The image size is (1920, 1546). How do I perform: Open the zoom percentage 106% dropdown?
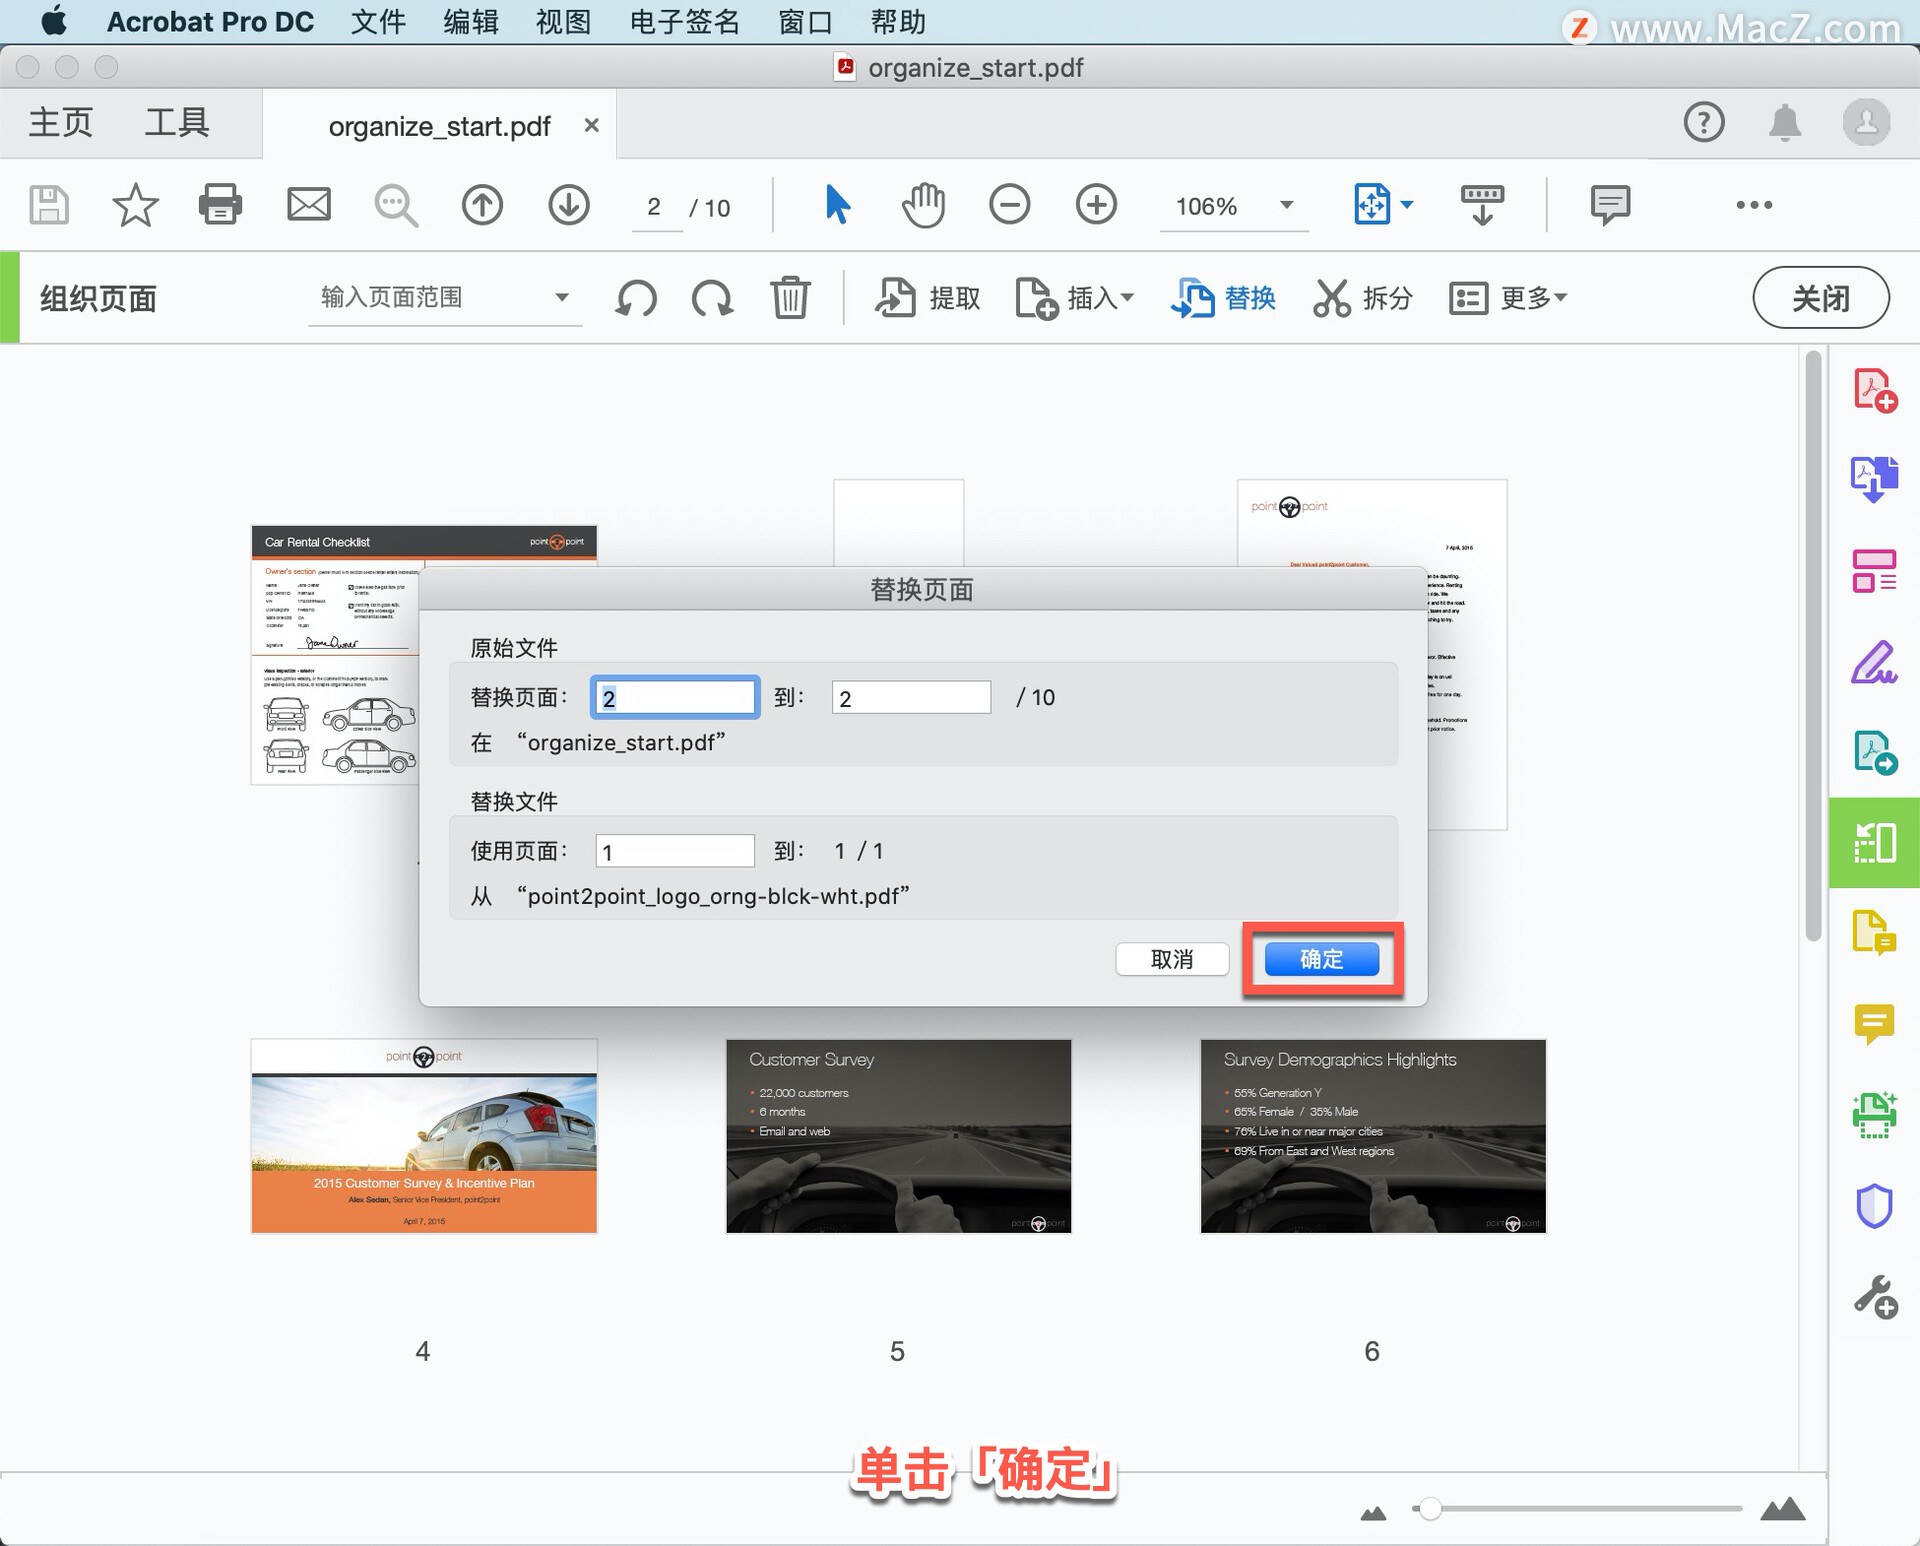click(x=1286, y=205)
